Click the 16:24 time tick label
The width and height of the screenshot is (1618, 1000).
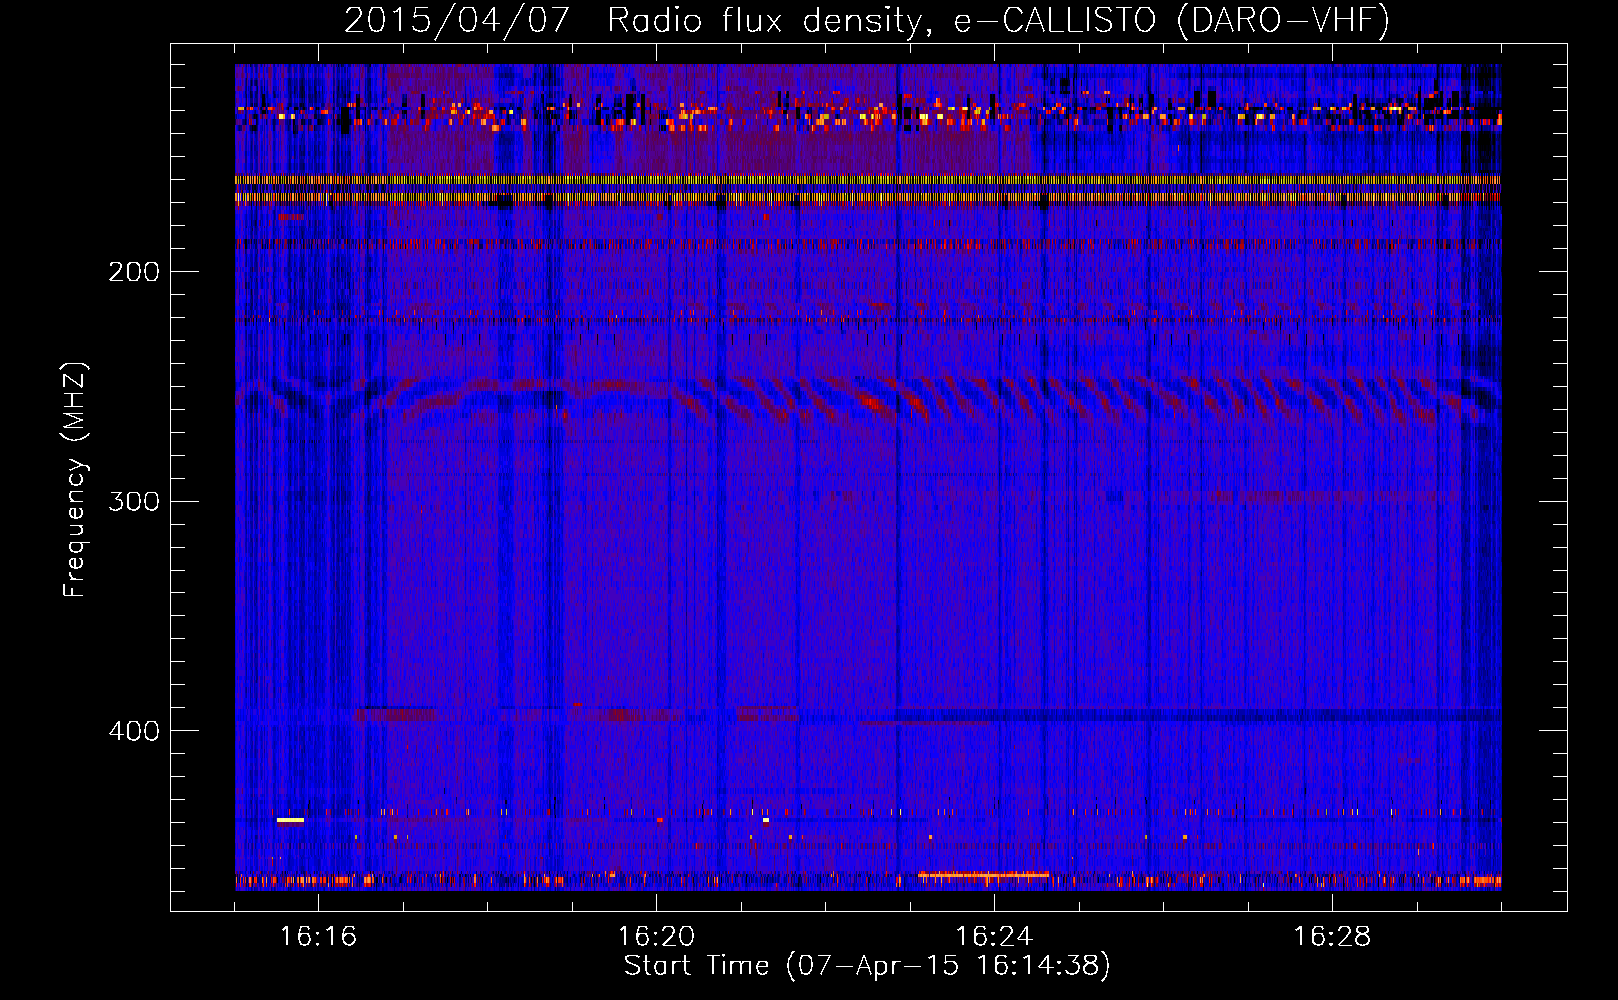coord(994,937)
